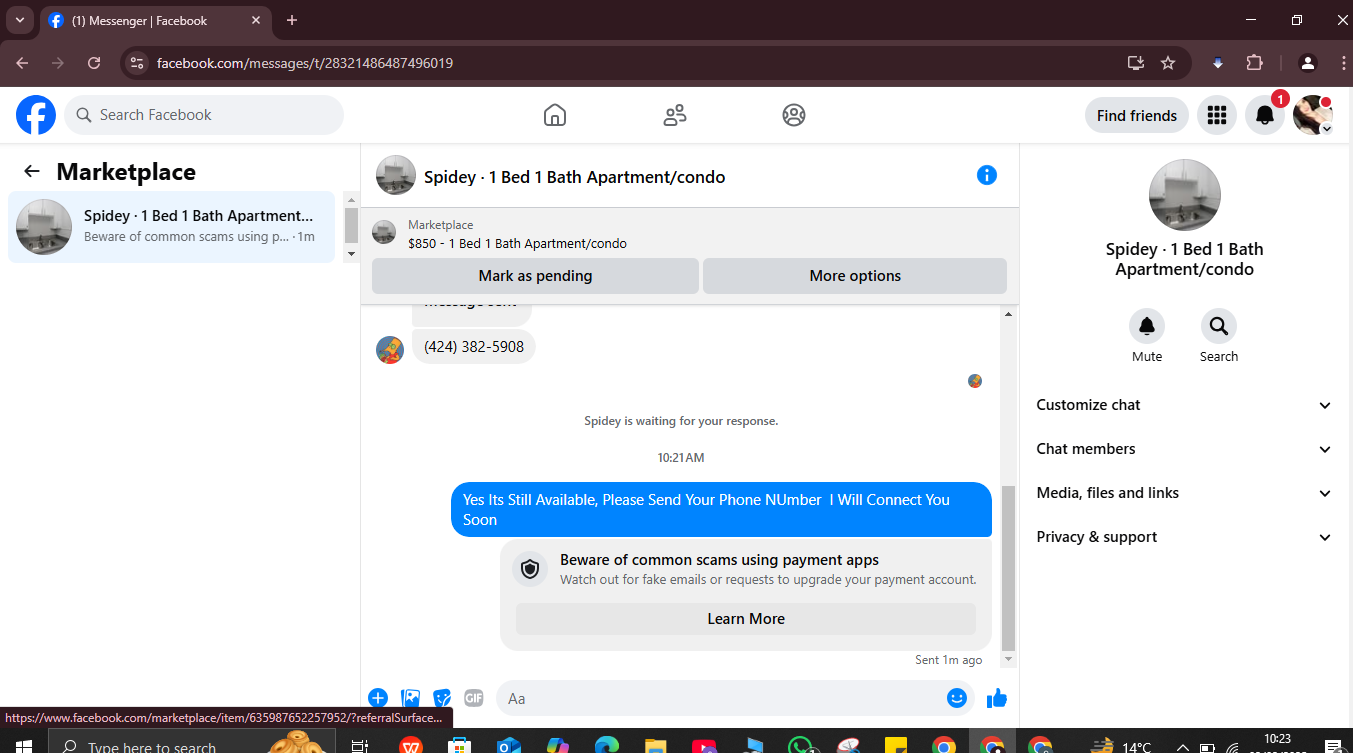
Task: Open Outlook from the taskbar
Action: point(510,746)
